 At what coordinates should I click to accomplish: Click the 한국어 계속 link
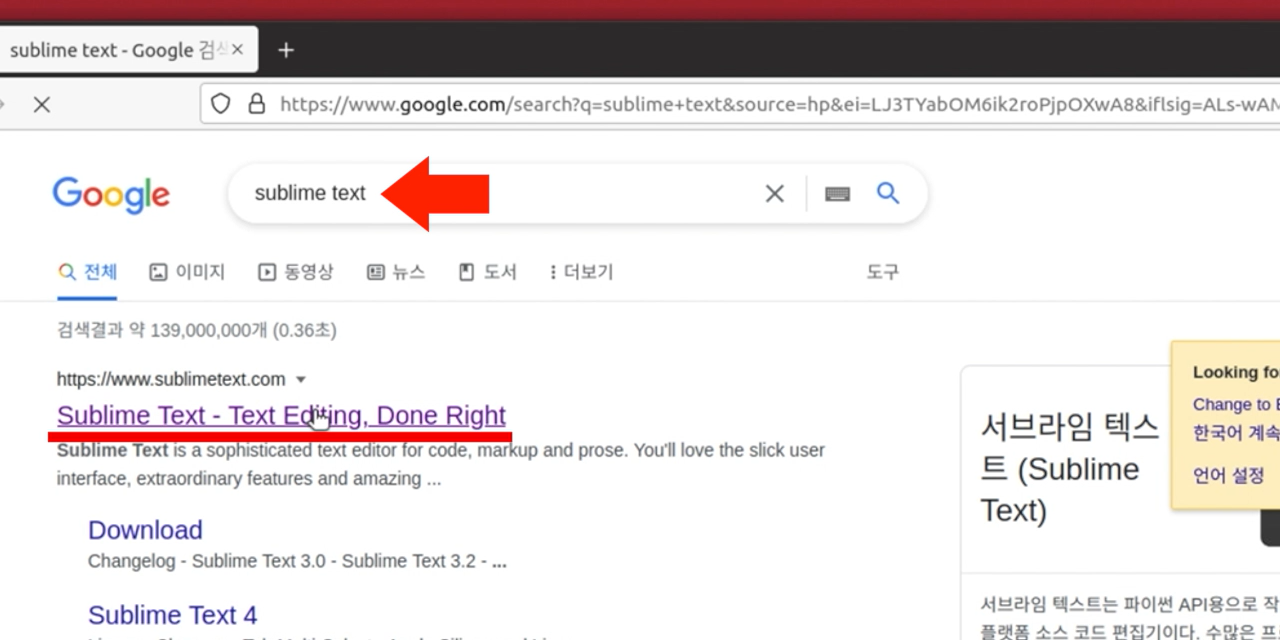1236,434
